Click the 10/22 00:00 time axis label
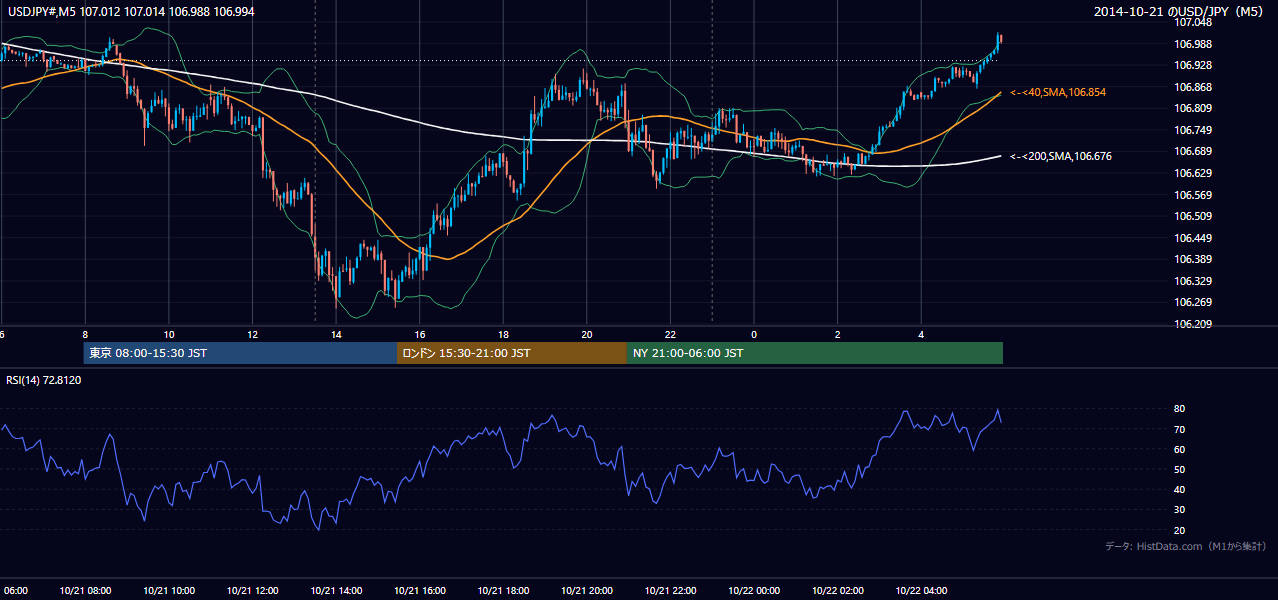This screenshot has width=1278, height=600. pos(754,591)
